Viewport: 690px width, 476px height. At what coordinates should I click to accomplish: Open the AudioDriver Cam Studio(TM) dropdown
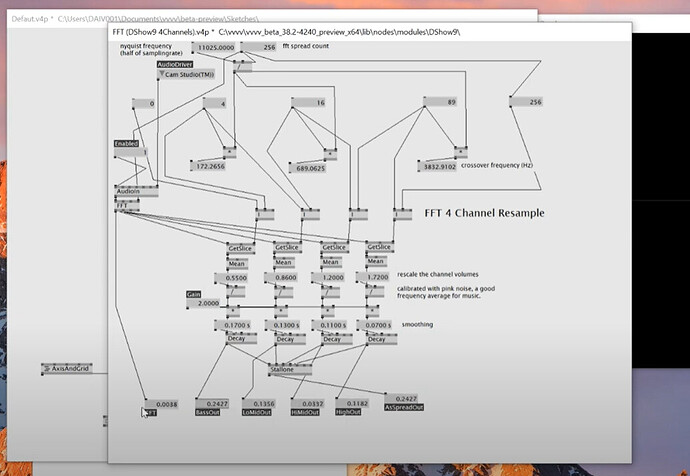[x=186, y=74]
